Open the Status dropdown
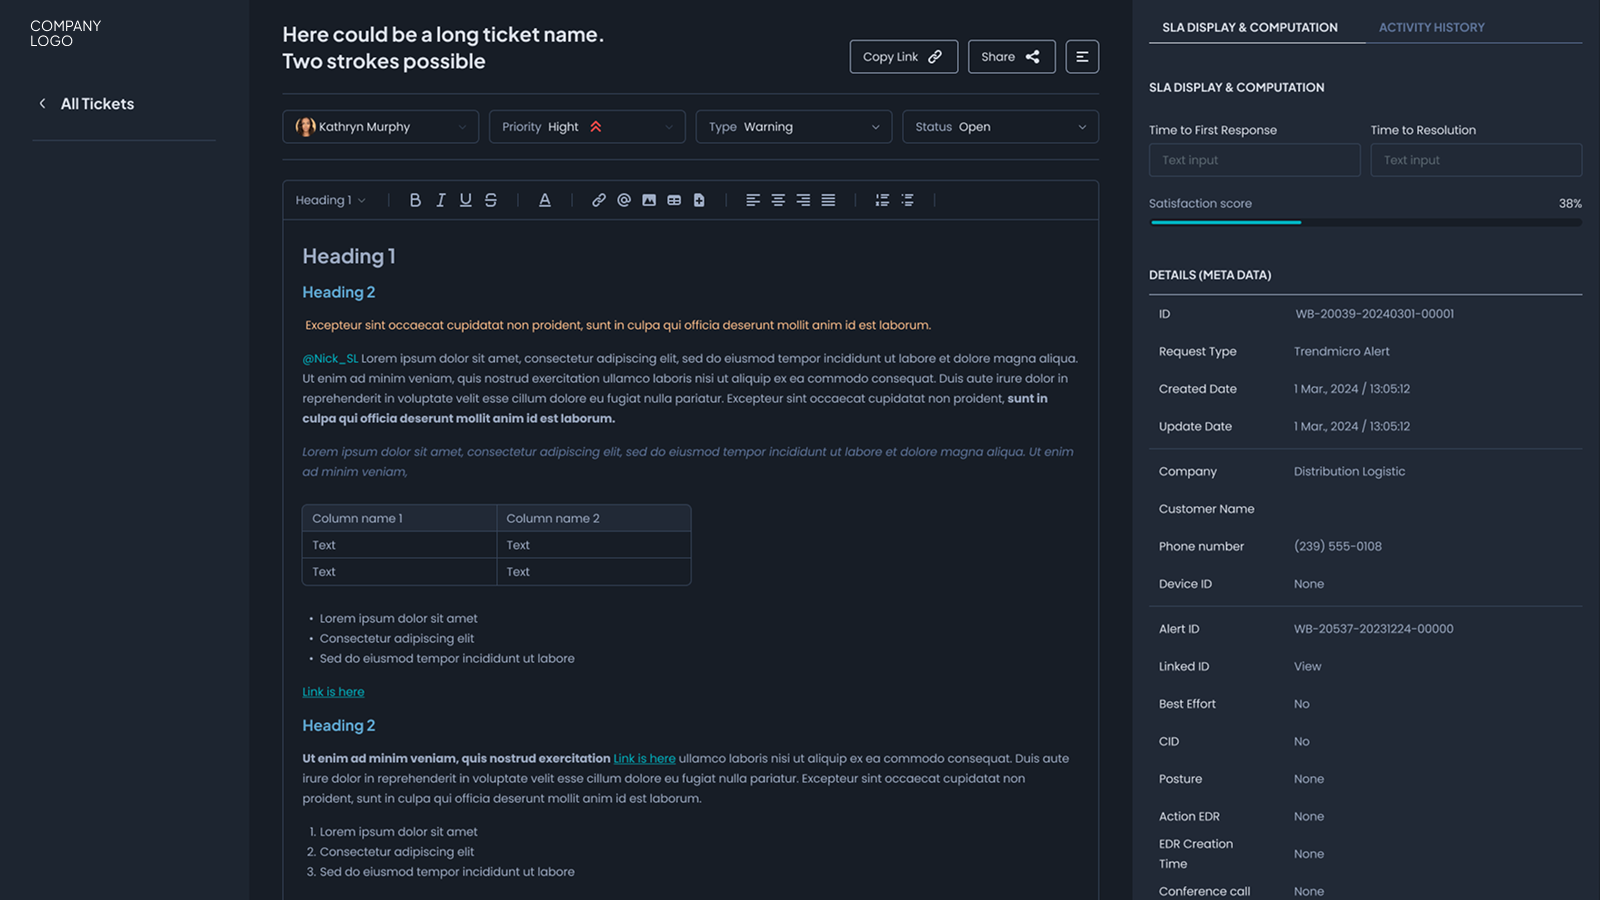Image resolution: width=1600 pixels, height=900 pixels. coord(1000,127)
